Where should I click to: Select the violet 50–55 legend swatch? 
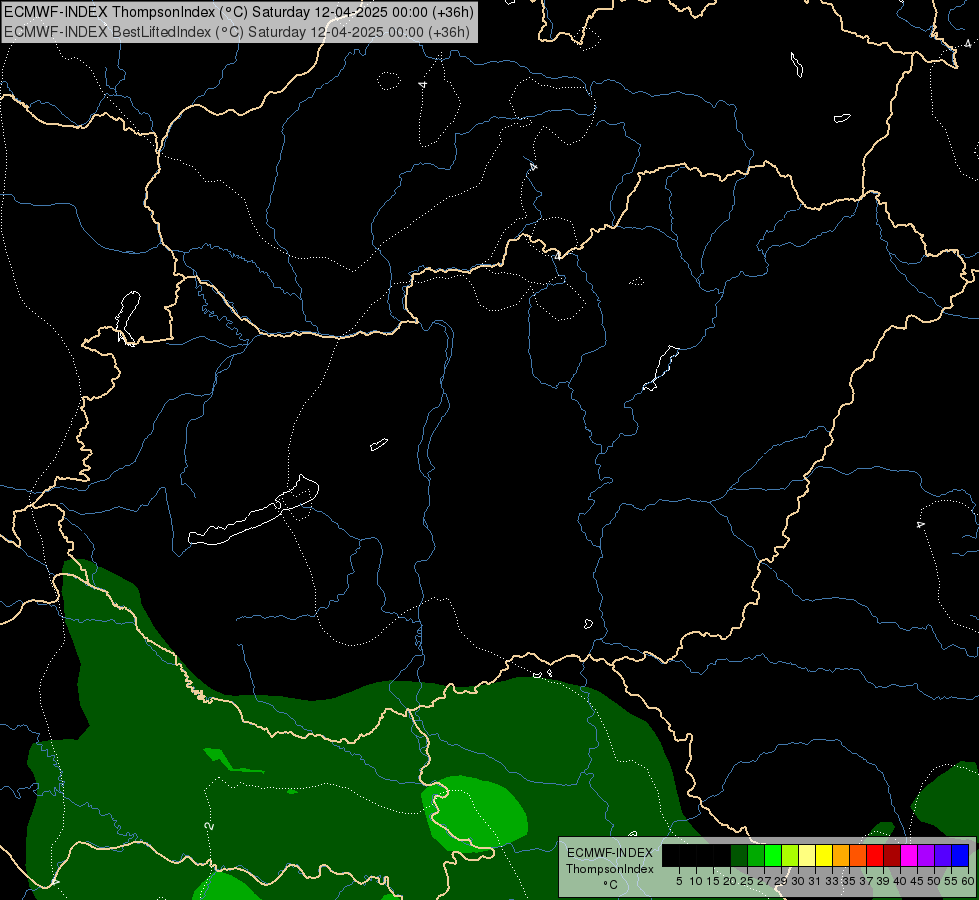pos(943,855)
